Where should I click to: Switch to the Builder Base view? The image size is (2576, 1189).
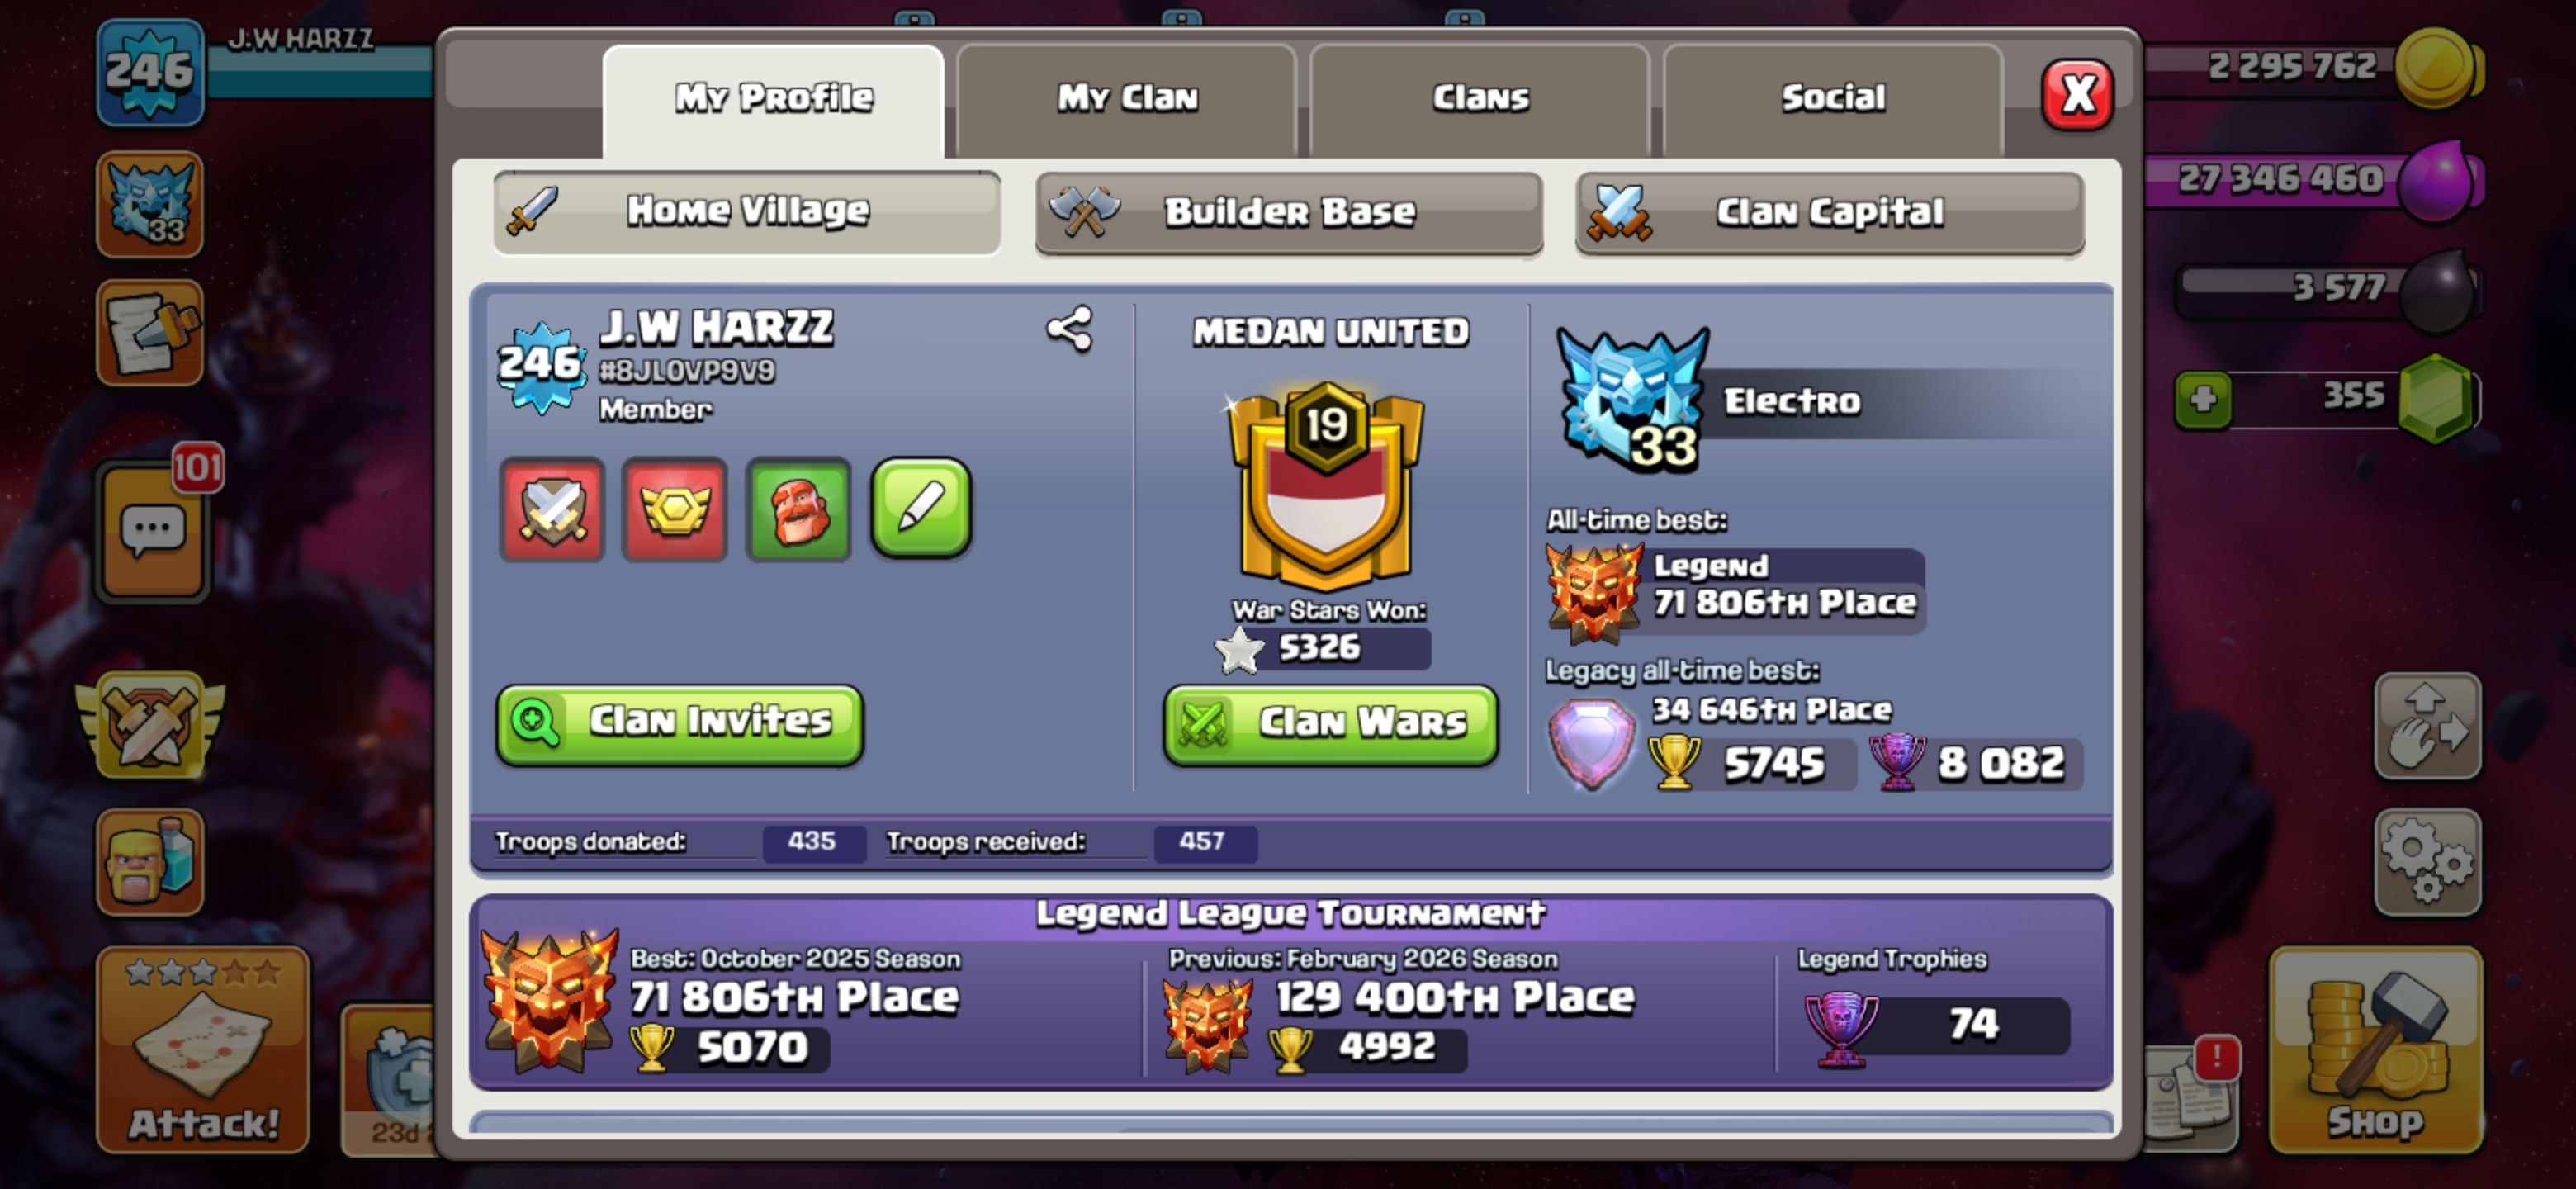[x=1288, y=212]
